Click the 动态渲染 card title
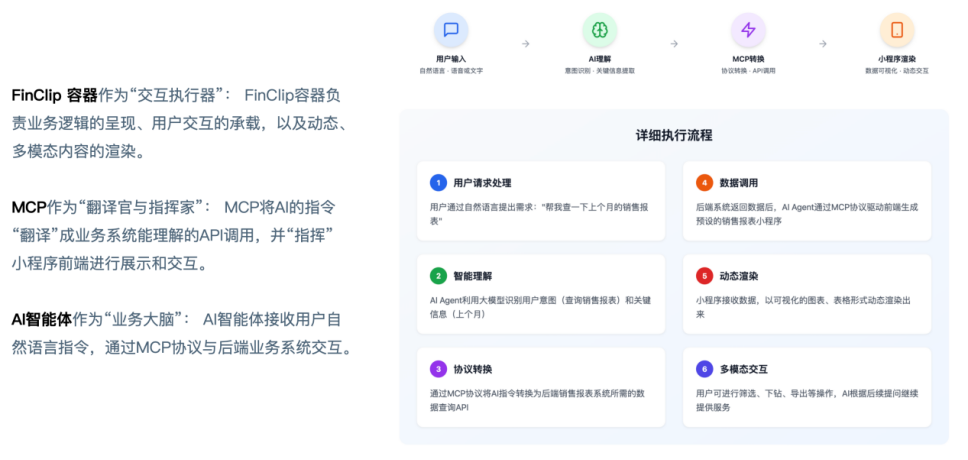Image resolution: width=968 pixels, height=460 pixels. point(739,277)
